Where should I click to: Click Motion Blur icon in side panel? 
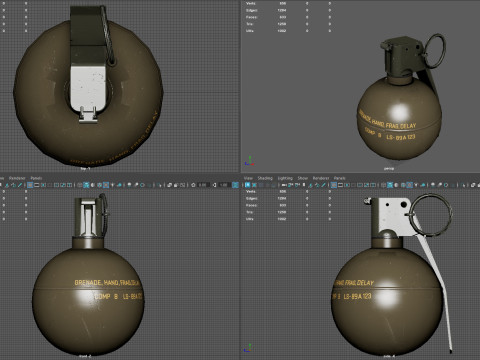(439, 185)
